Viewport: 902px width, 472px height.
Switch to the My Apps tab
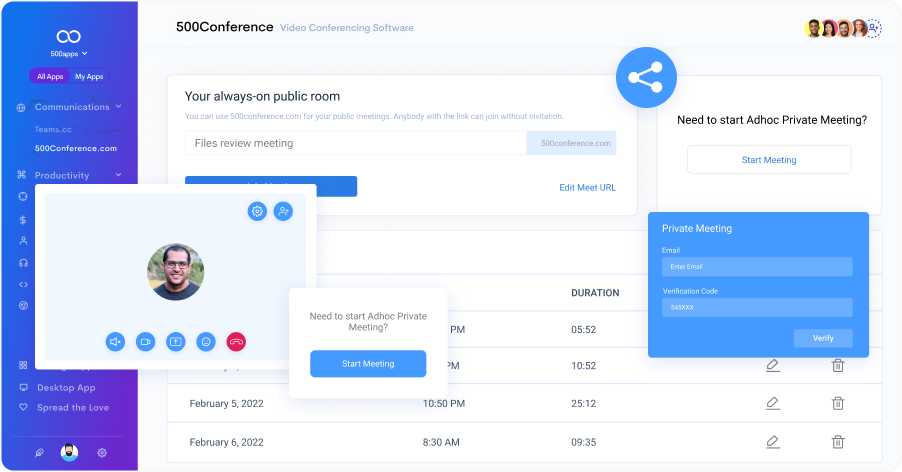(89, 76)
